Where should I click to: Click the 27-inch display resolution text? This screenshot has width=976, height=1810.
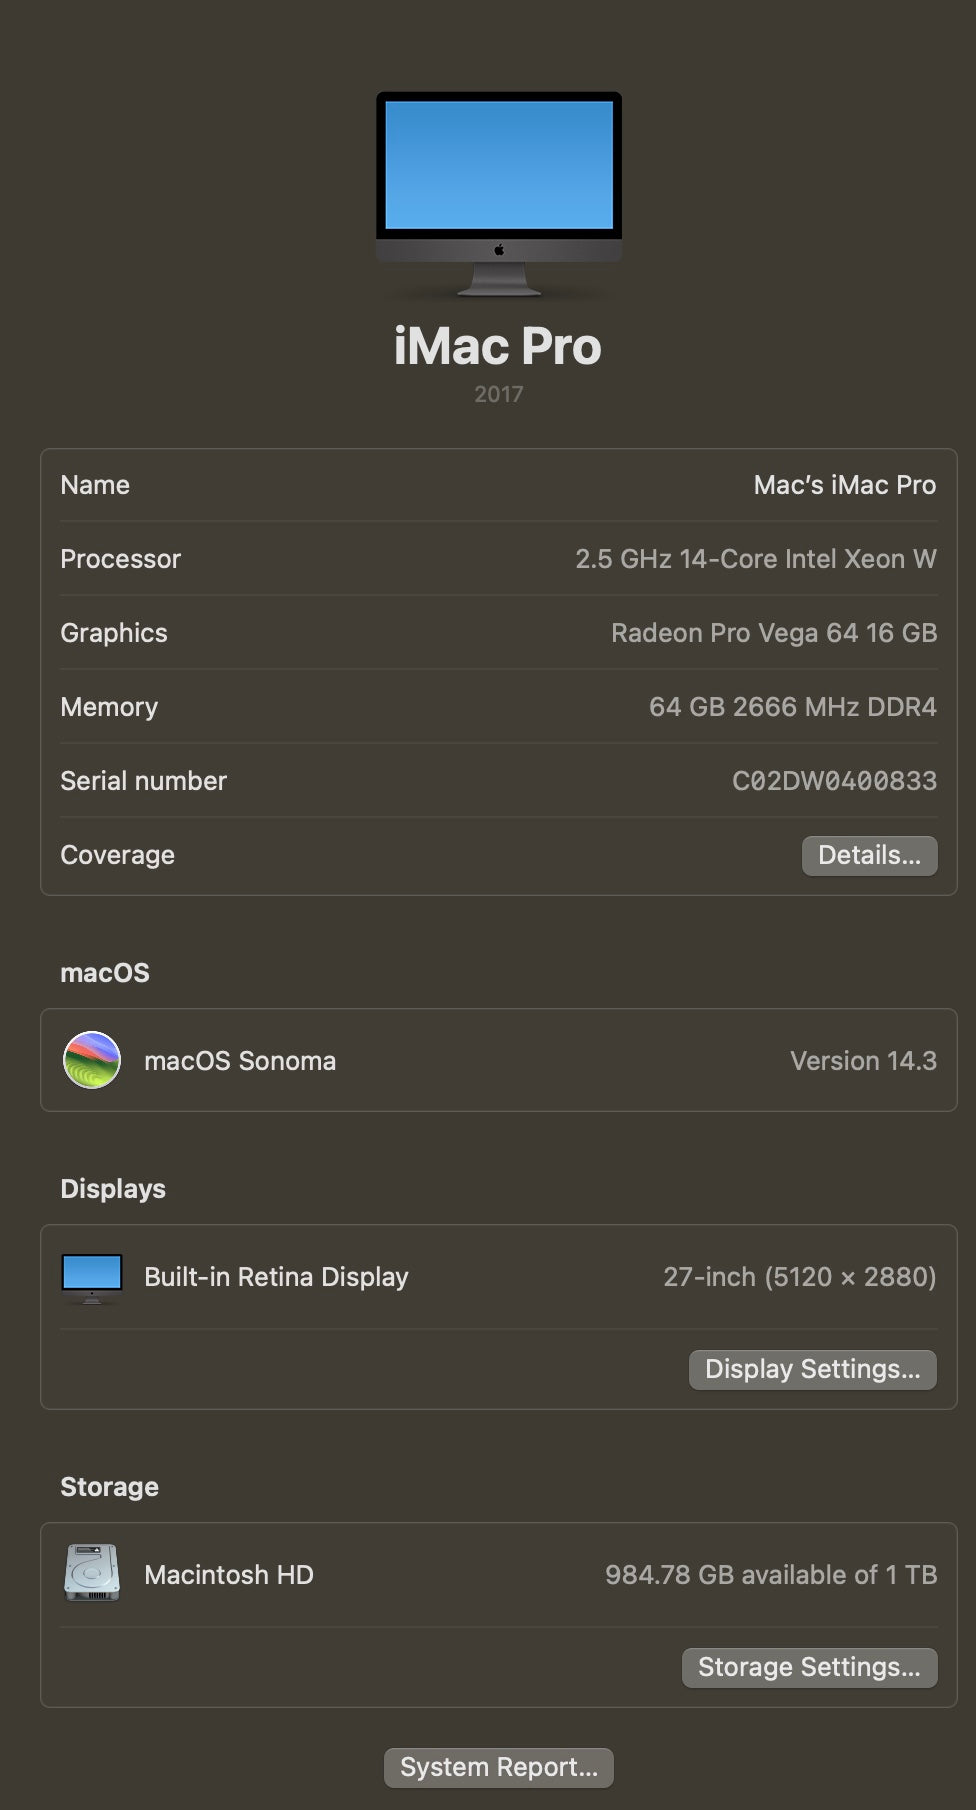[799, 1277]
